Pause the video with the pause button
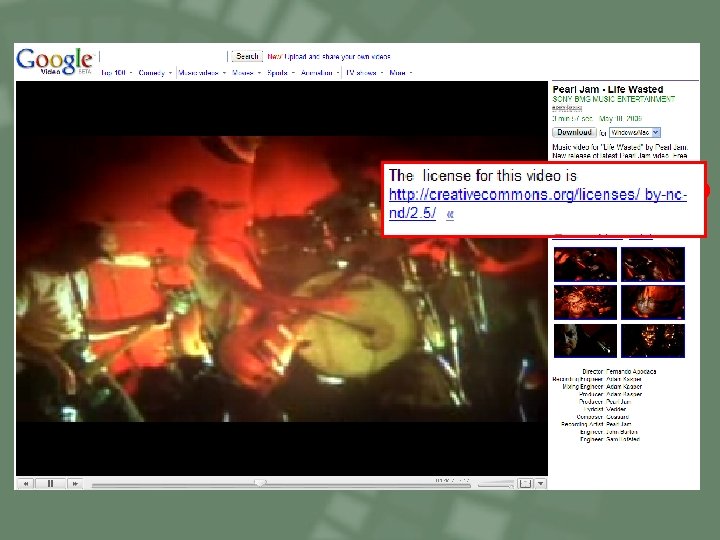The height and width of the screenshot is (540, 720). click(51, 483)
